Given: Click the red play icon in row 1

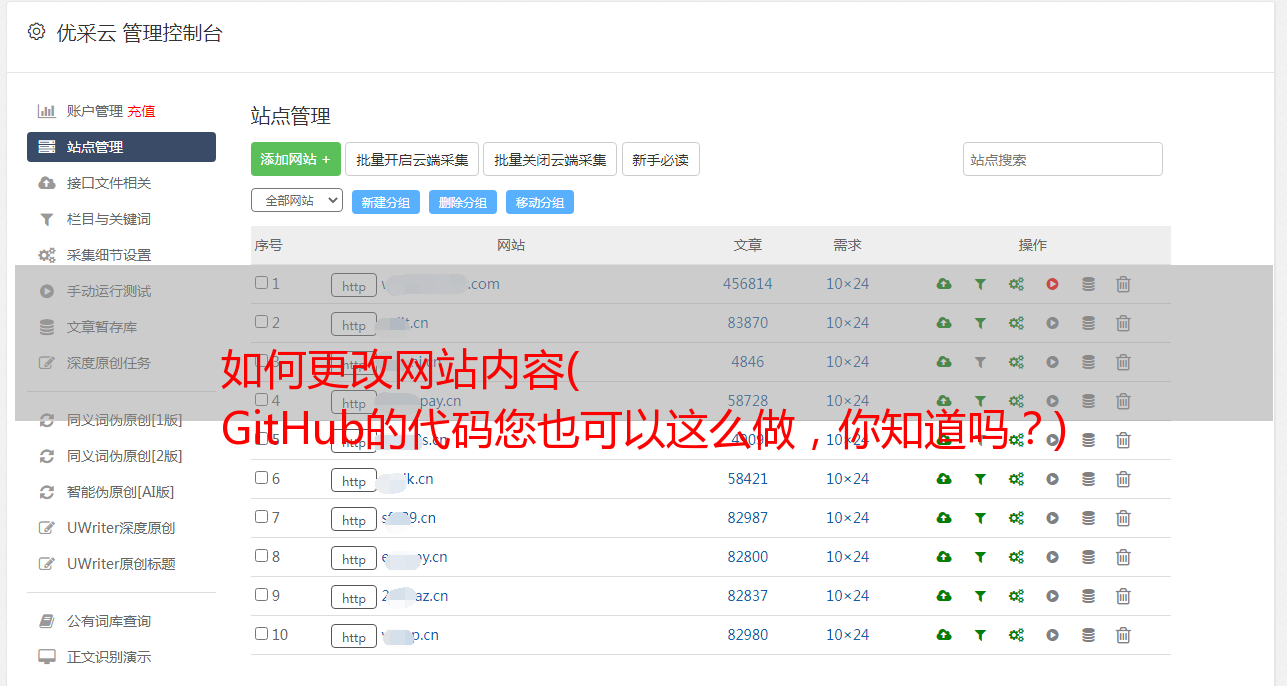Looking at the screenshot, I should coord(1052,284).
